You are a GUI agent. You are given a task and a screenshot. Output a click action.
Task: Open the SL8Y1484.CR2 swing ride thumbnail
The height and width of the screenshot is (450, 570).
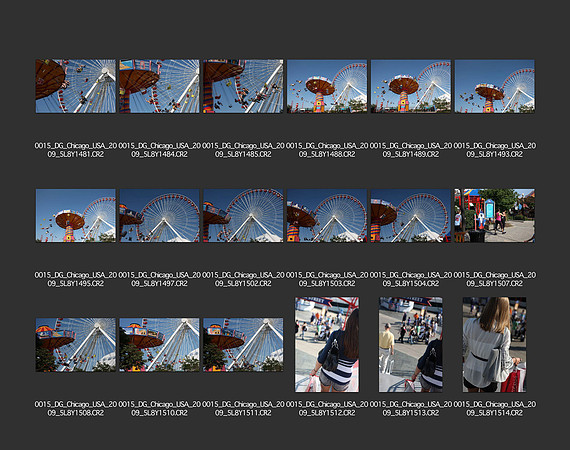point(160,86)
